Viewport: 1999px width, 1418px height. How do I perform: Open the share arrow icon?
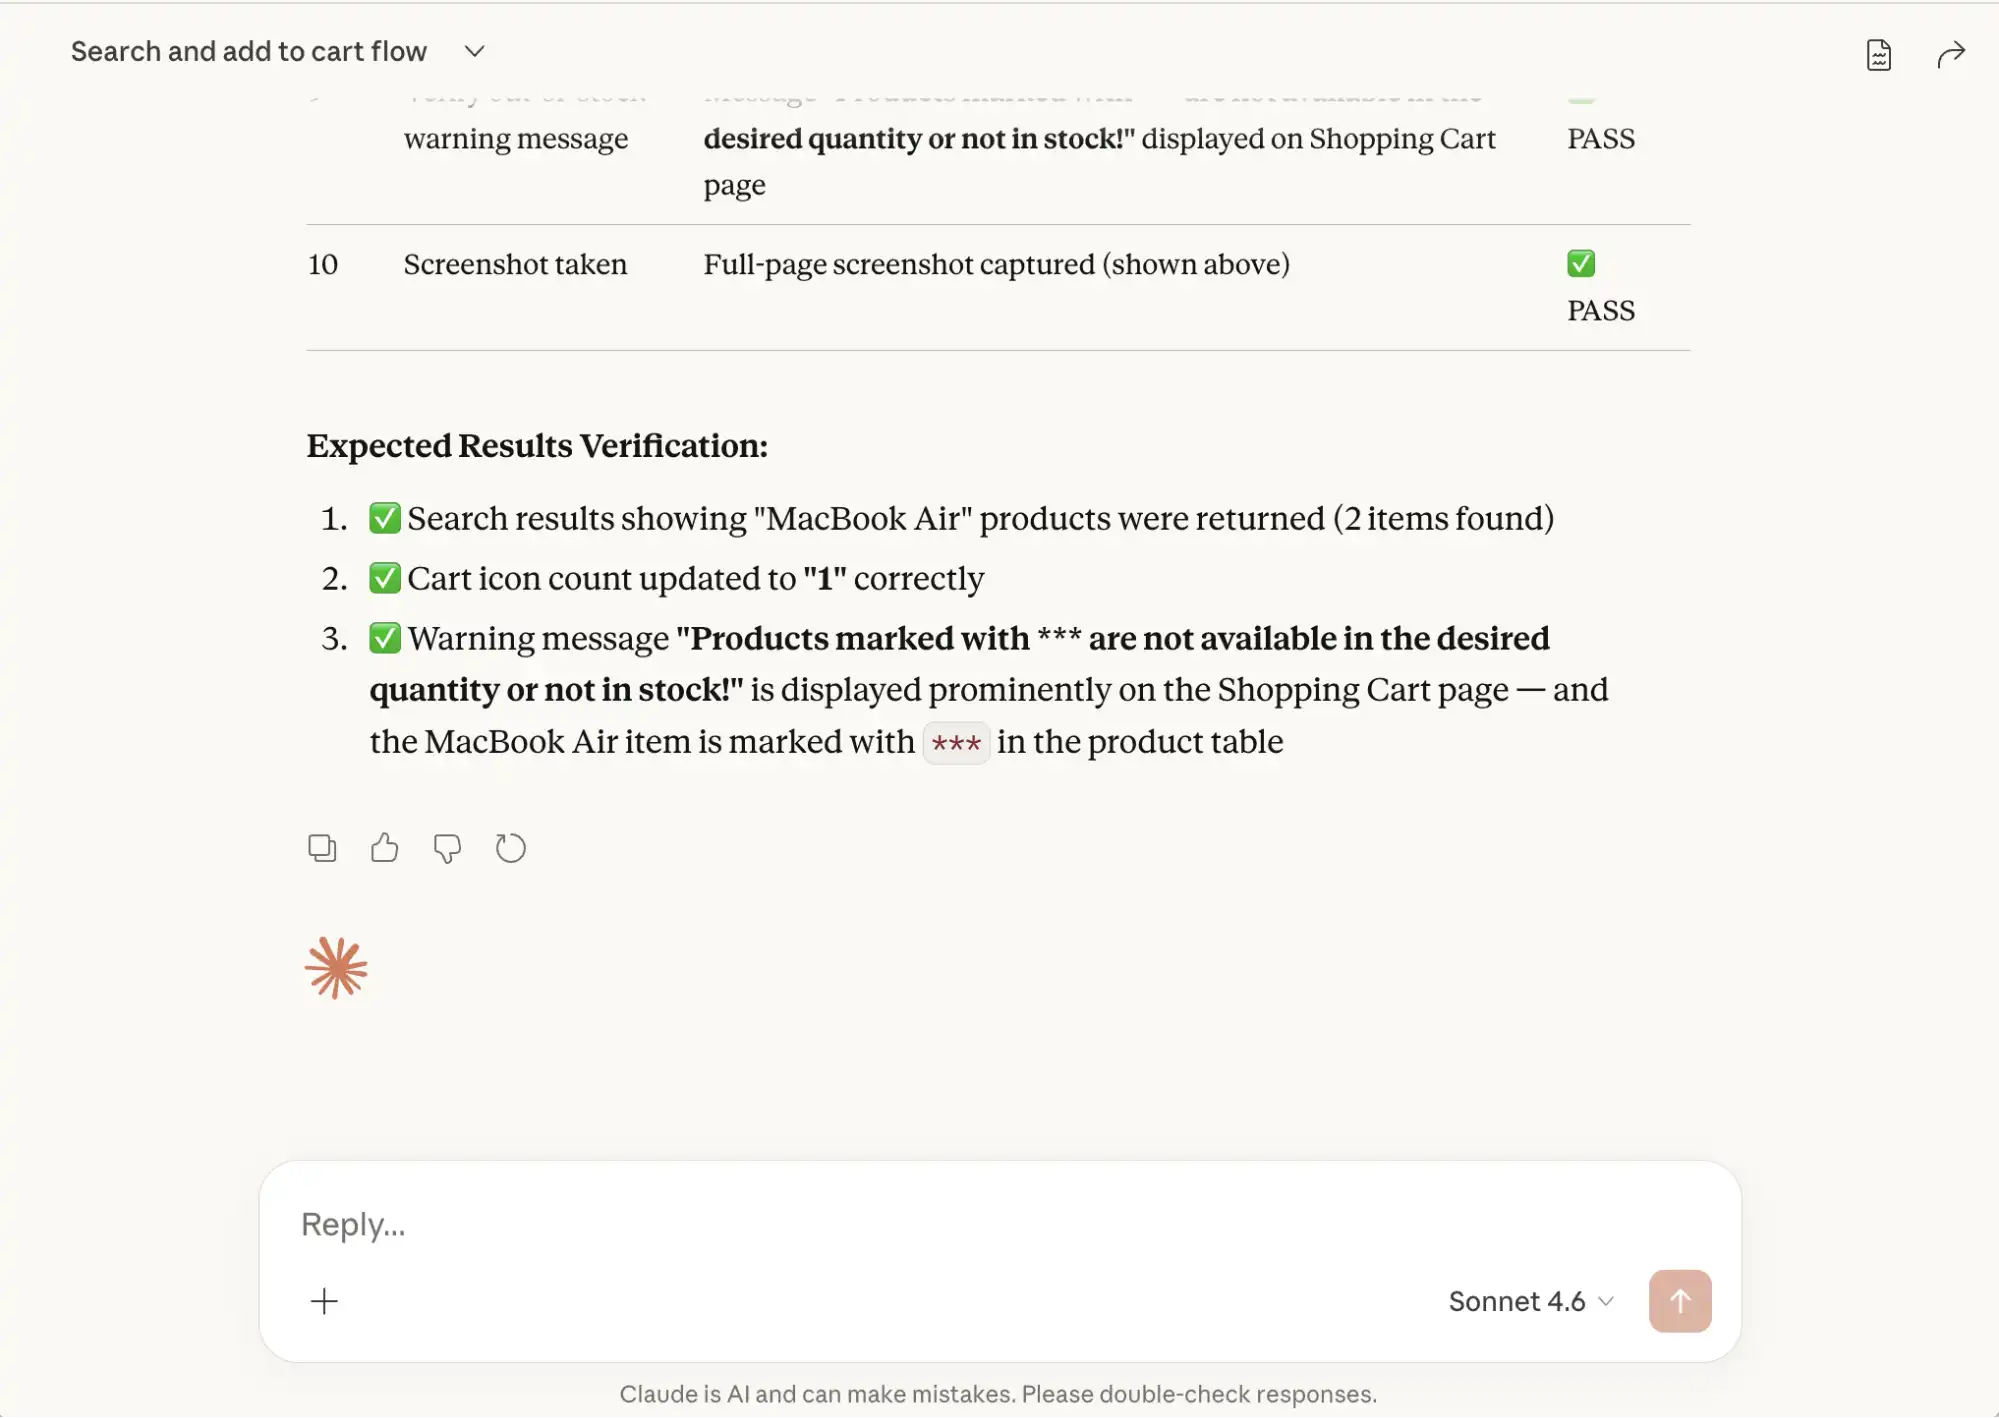coord(1951,54)
